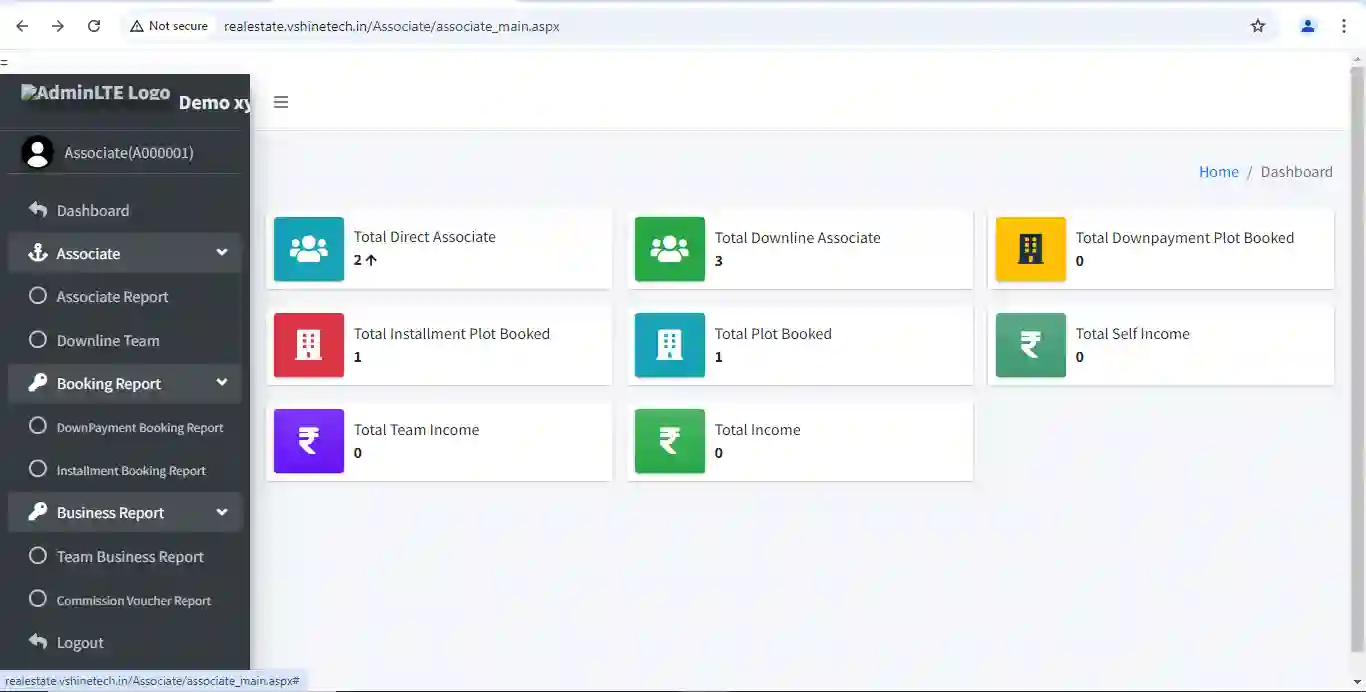Viewport: 1366px width, 692px height.
Task: Collapse the Associate menu chevron
Action: 222,253
